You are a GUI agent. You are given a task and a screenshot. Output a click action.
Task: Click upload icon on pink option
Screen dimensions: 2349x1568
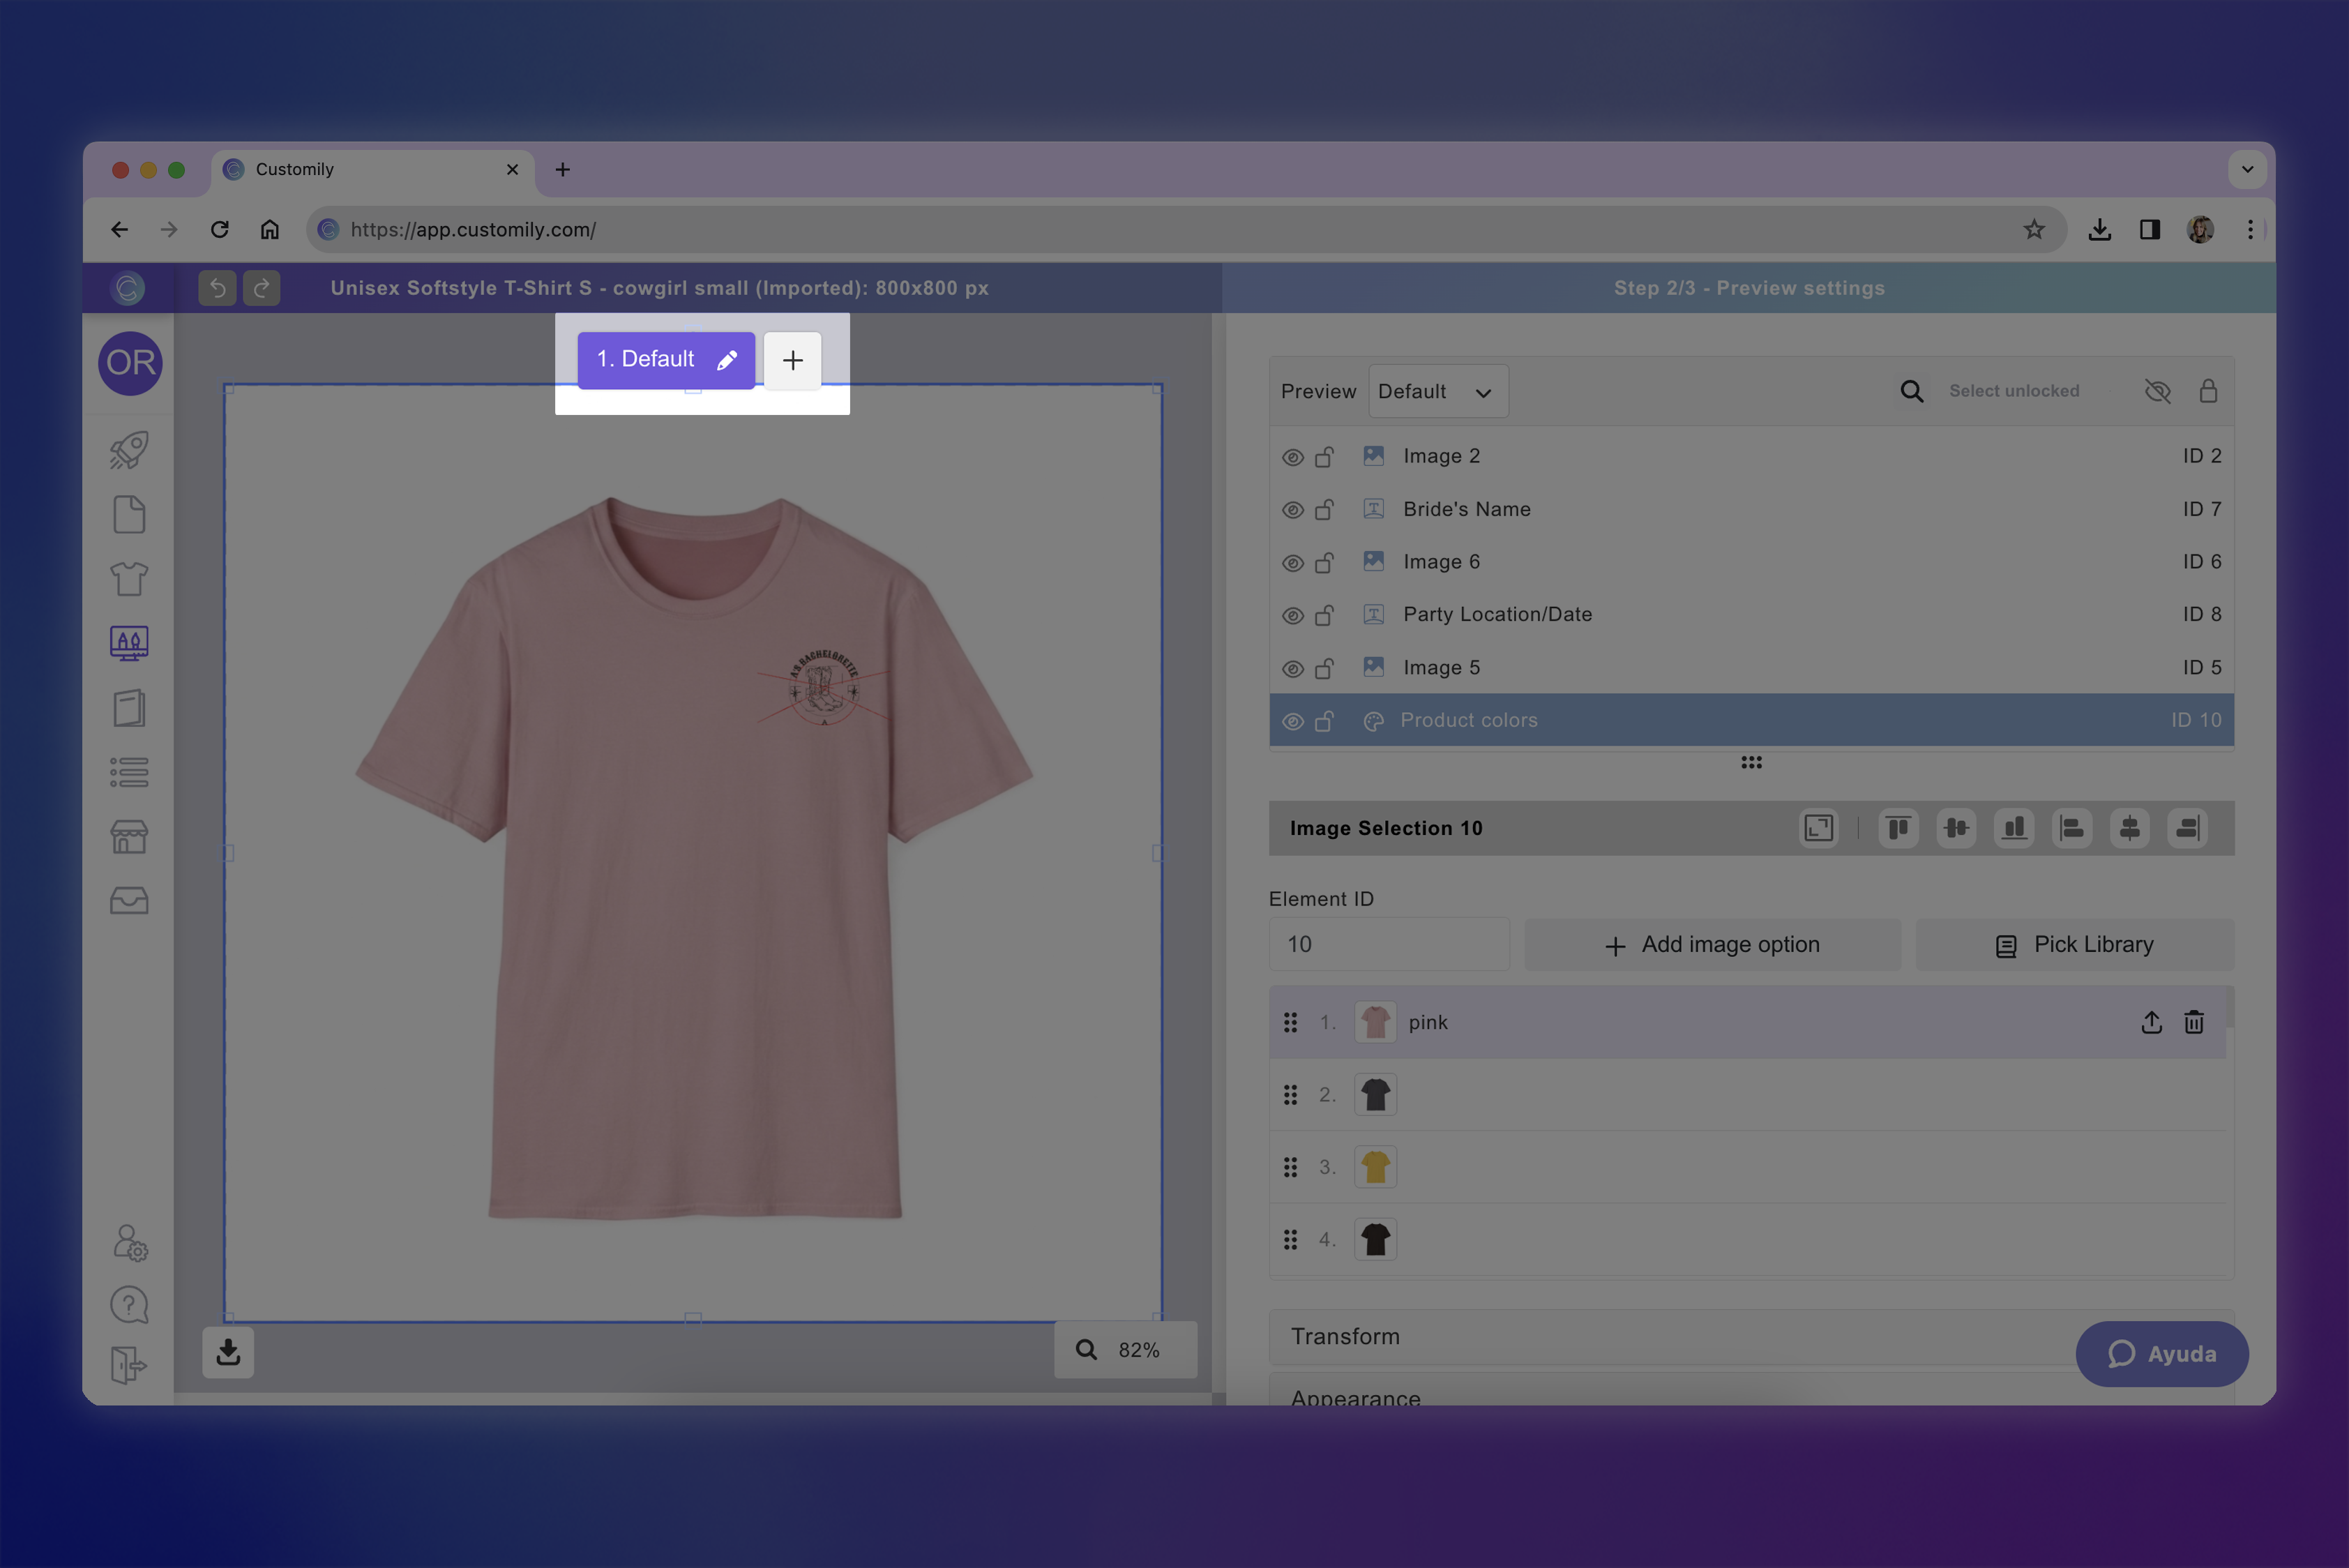(2151, 1022)
